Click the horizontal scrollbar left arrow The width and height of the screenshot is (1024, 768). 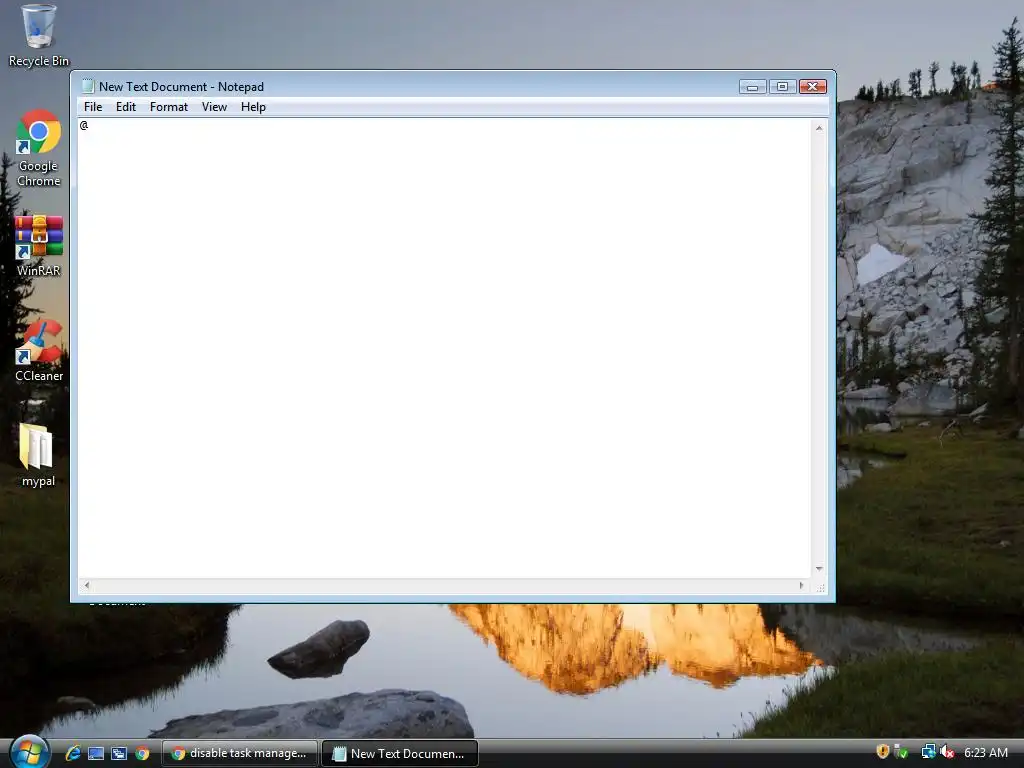coord(87,586)
